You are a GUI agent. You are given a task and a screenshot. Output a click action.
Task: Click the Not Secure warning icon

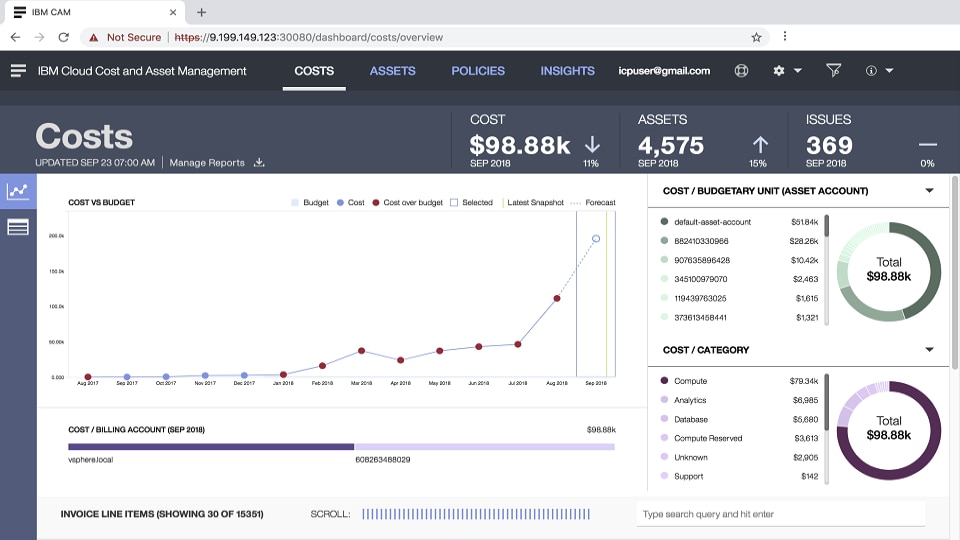(x=93, y=37)
